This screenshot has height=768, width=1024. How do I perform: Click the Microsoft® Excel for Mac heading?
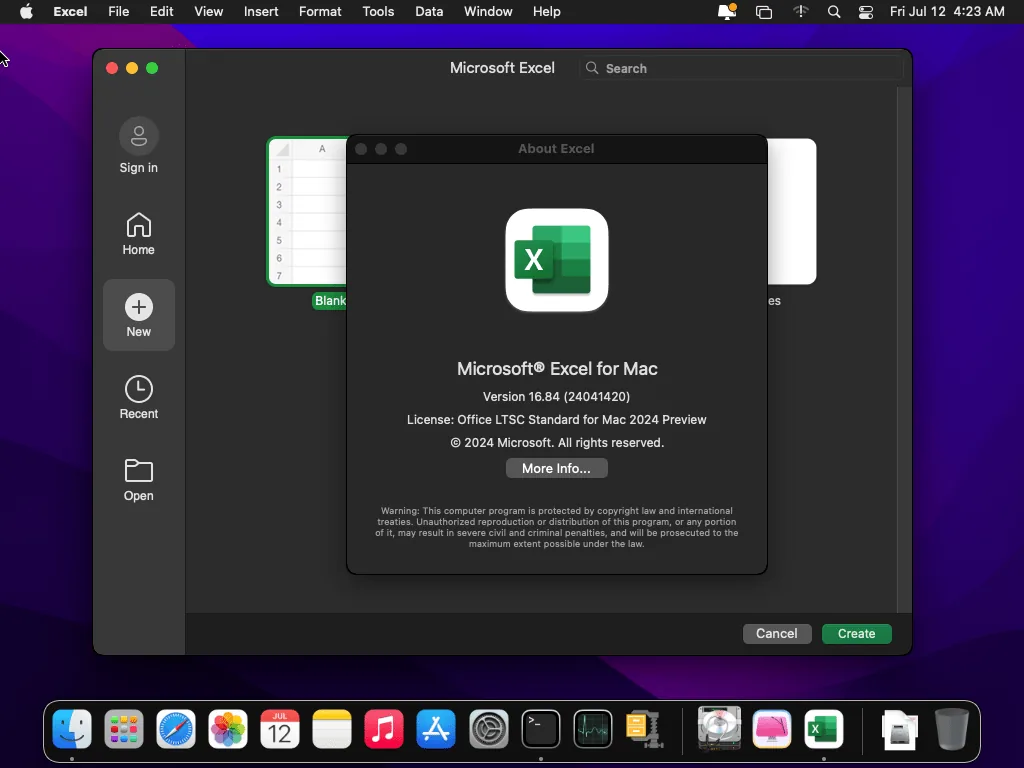pyautogui.click(x=556, y=368)
